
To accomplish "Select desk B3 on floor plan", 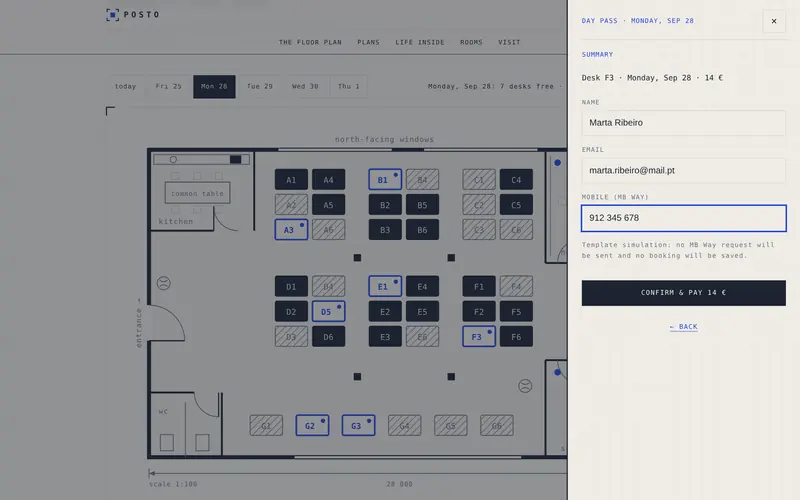I will 385,230.
